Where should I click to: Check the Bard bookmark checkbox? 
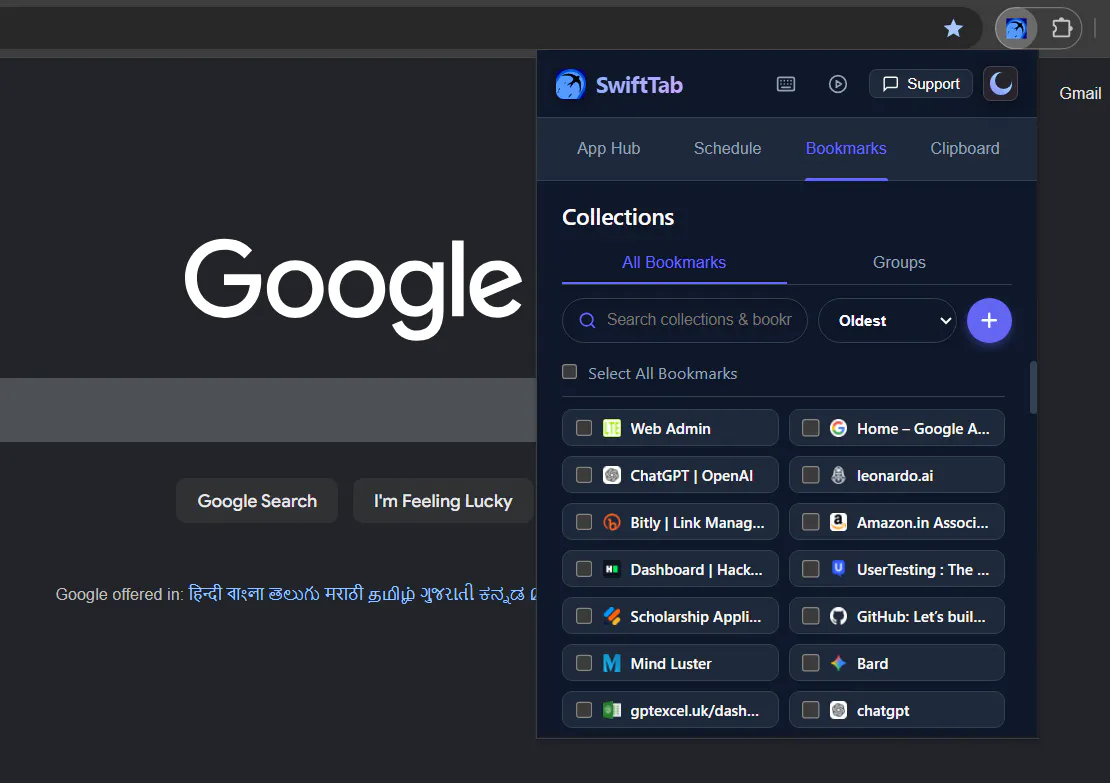point(810,663)
